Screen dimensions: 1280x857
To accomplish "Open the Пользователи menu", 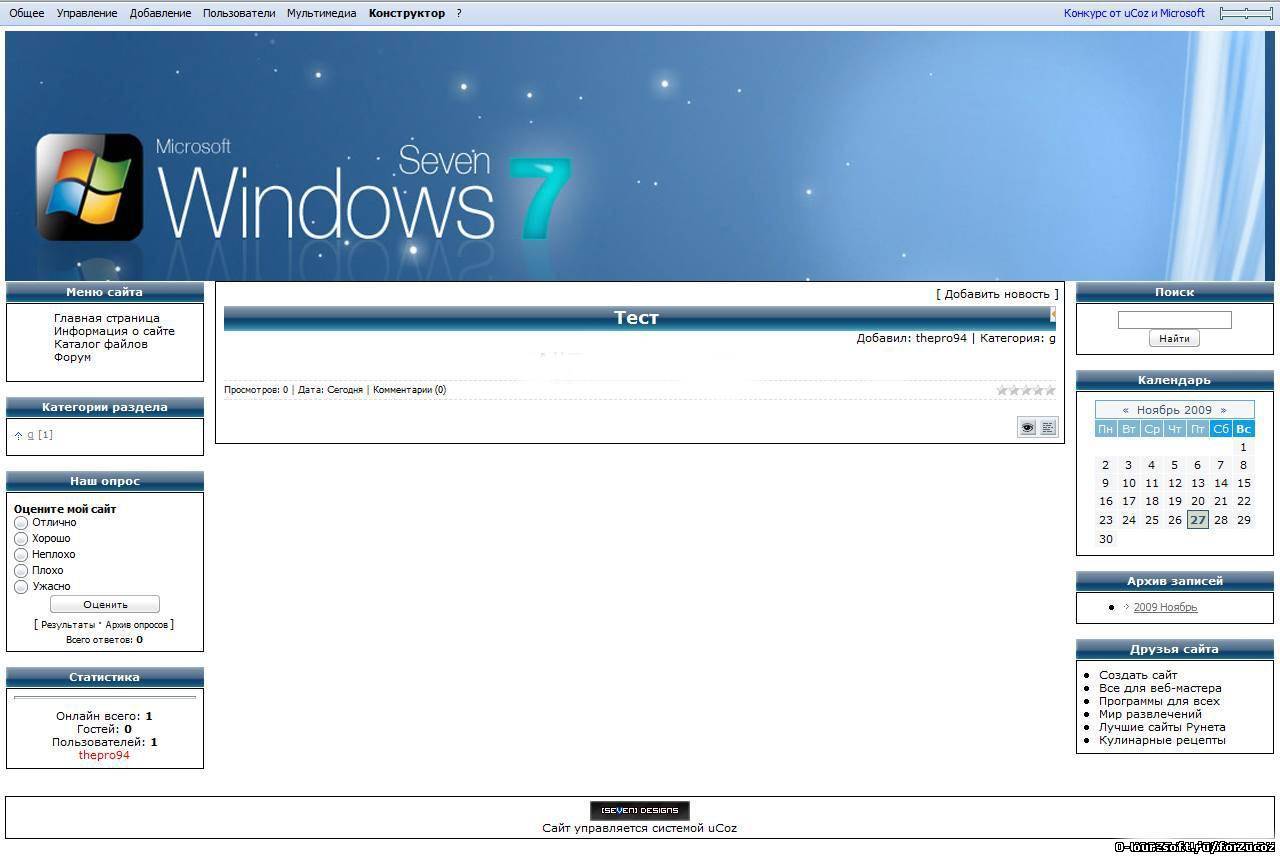I will tap(239, 13).
